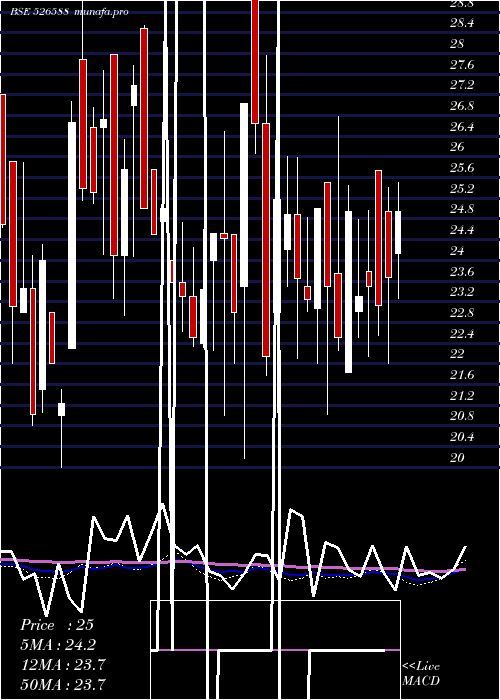500x700 pixels.
Task: Click the BSE 526588 munafa.pro title
Action: click(70, 12)
